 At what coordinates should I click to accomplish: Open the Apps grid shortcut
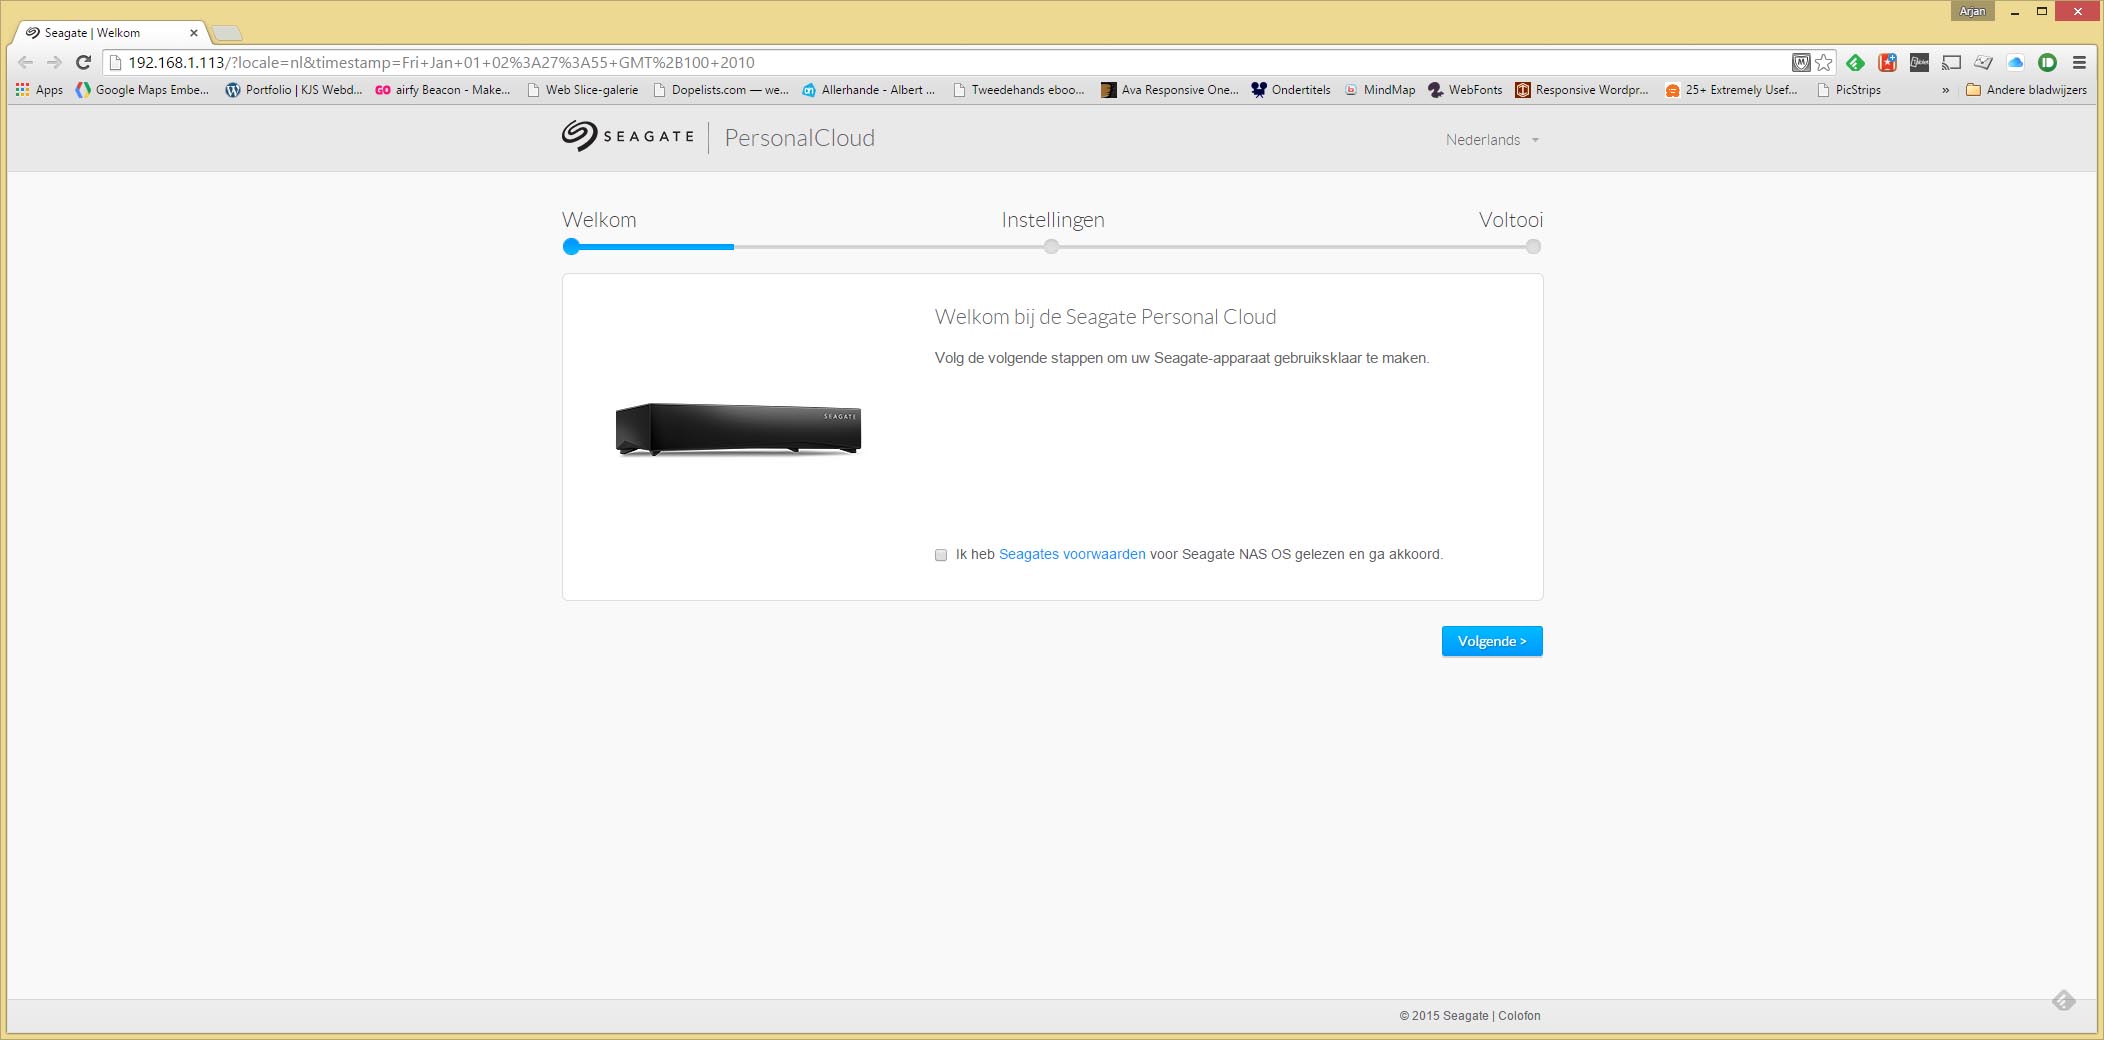click(39, 90)
